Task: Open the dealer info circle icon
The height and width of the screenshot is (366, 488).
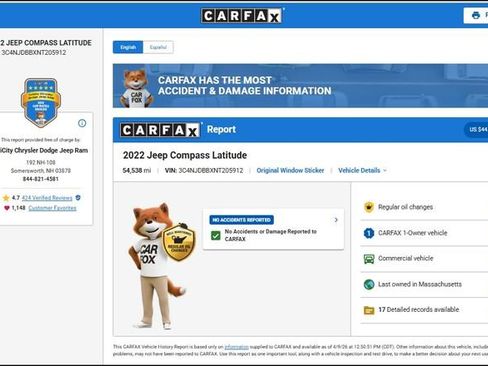Action: (82, 123)
